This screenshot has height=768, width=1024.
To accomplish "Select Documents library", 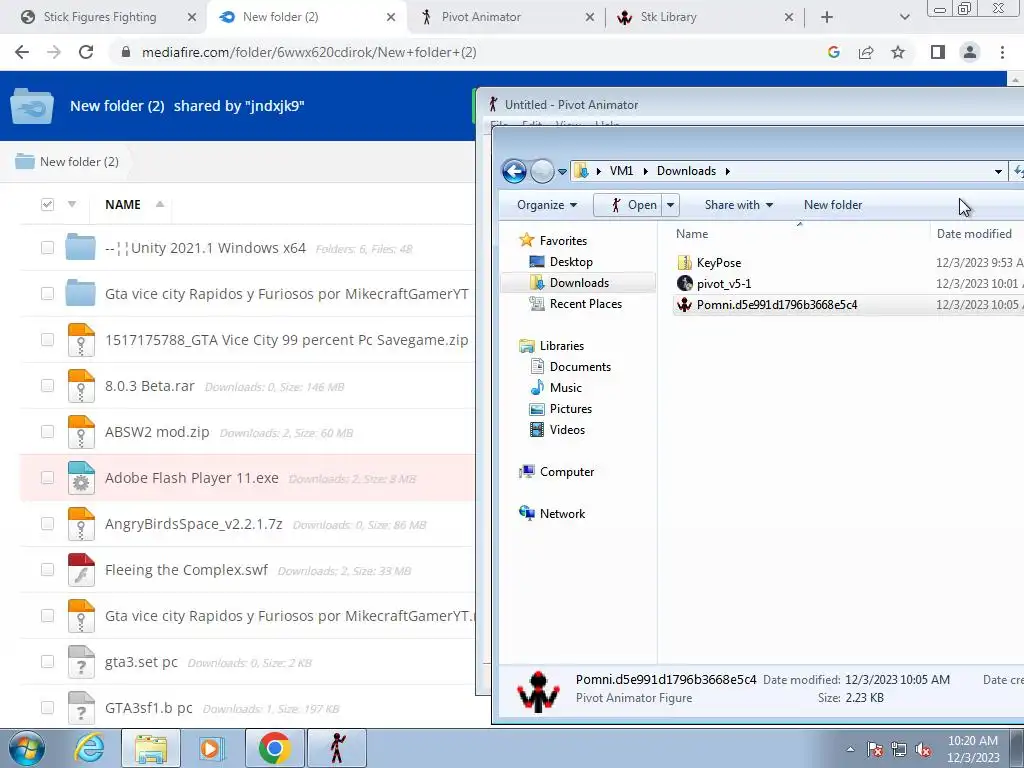I will coord(580,367).
